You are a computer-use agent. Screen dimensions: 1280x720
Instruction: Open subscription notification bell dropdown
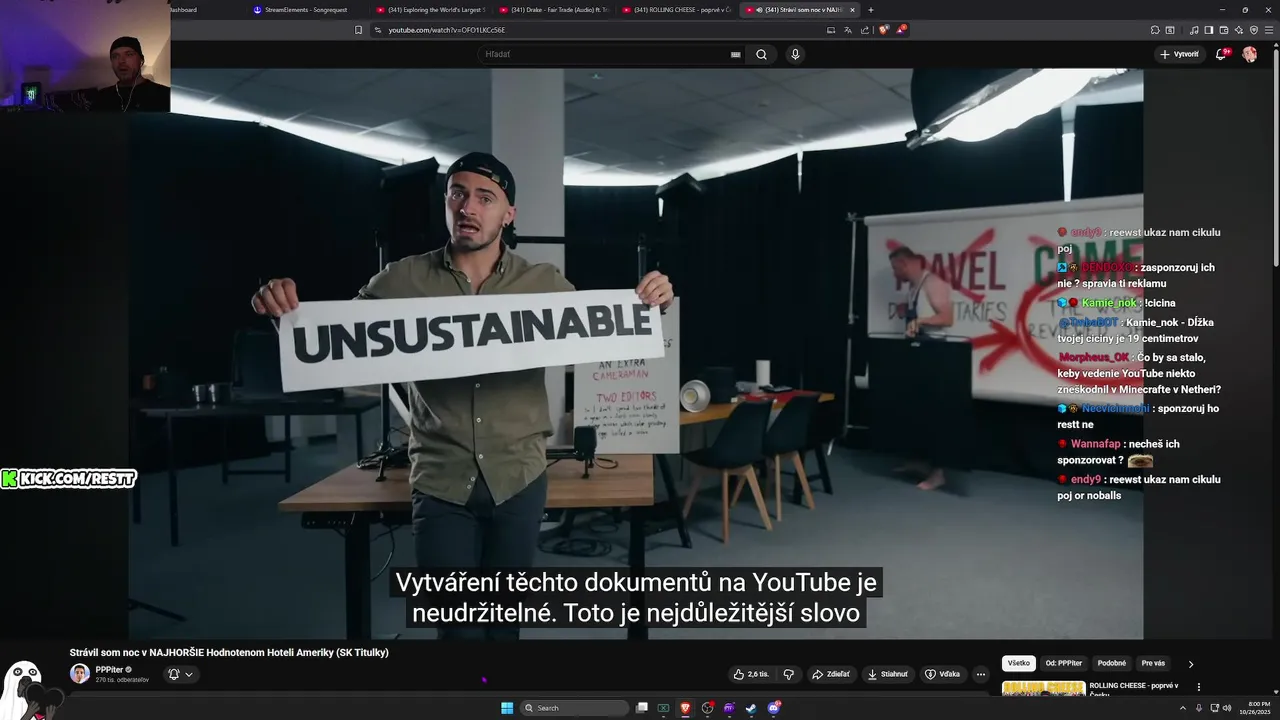(180, 674)
